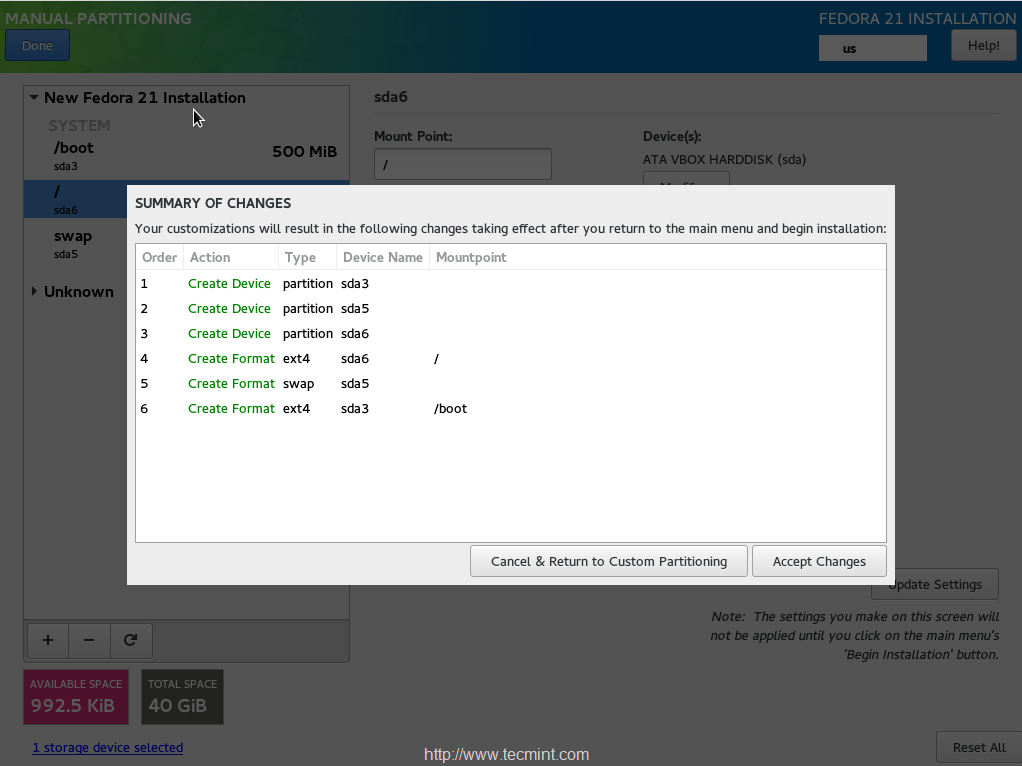Viewport: 1022px width, 766px height.
Task: Click the Done button
Action: click(x=37, y=46)
